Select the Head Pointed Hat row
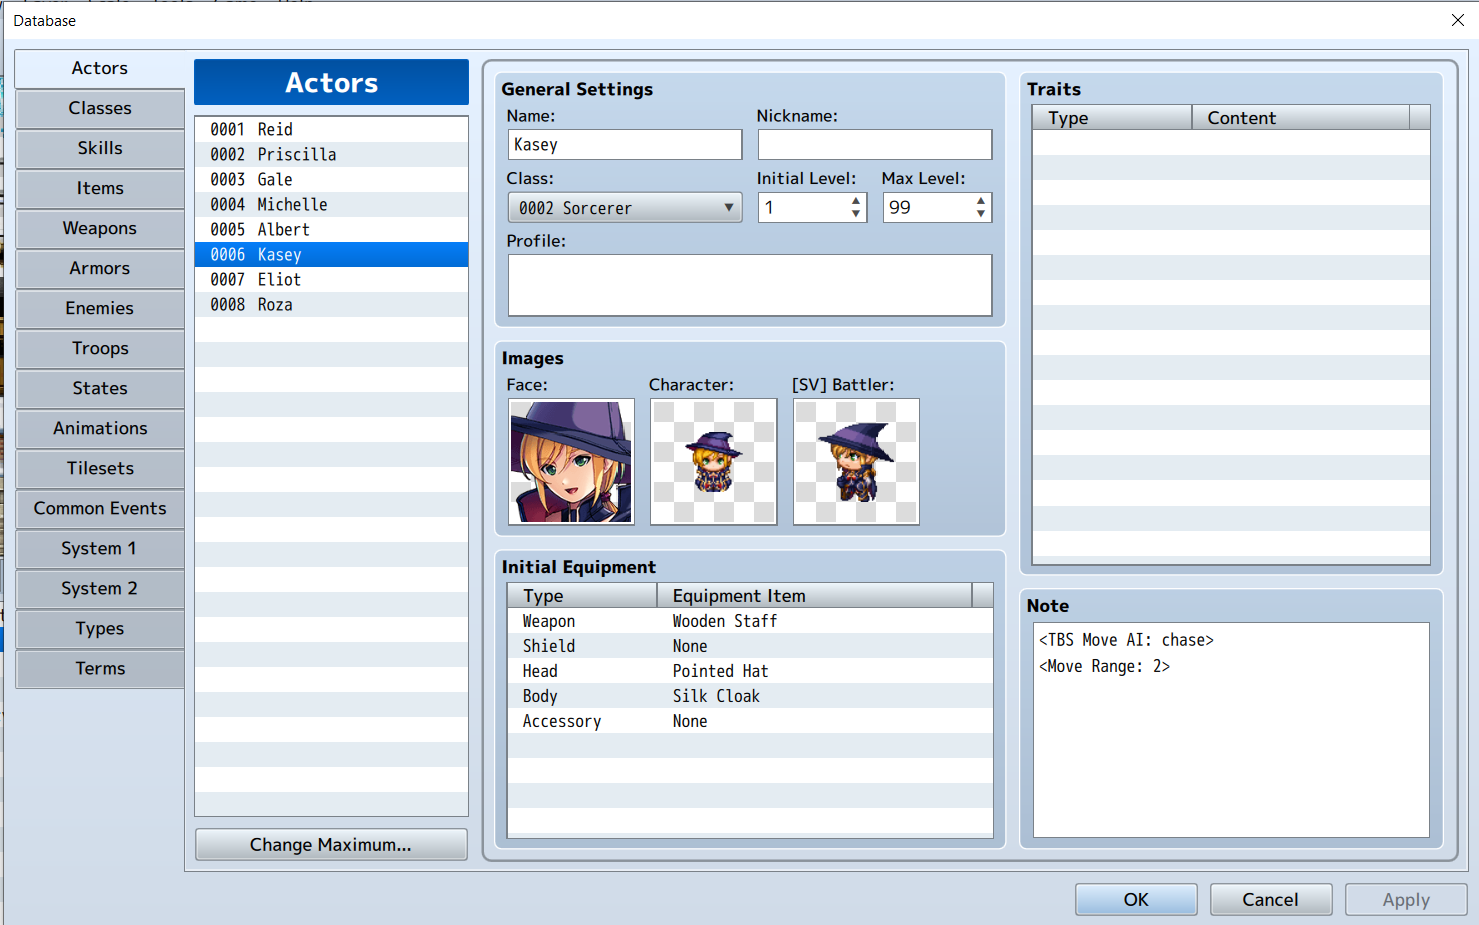The height and width of the screenshot is (925, 1479). pos(750,671)
